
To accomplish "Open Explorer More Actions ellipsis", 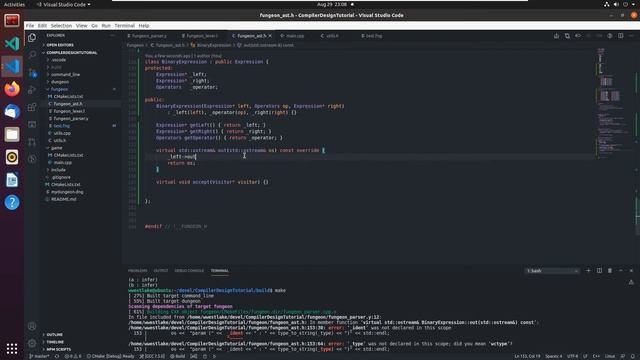I will pyautogui.click(x=113, y=36).
